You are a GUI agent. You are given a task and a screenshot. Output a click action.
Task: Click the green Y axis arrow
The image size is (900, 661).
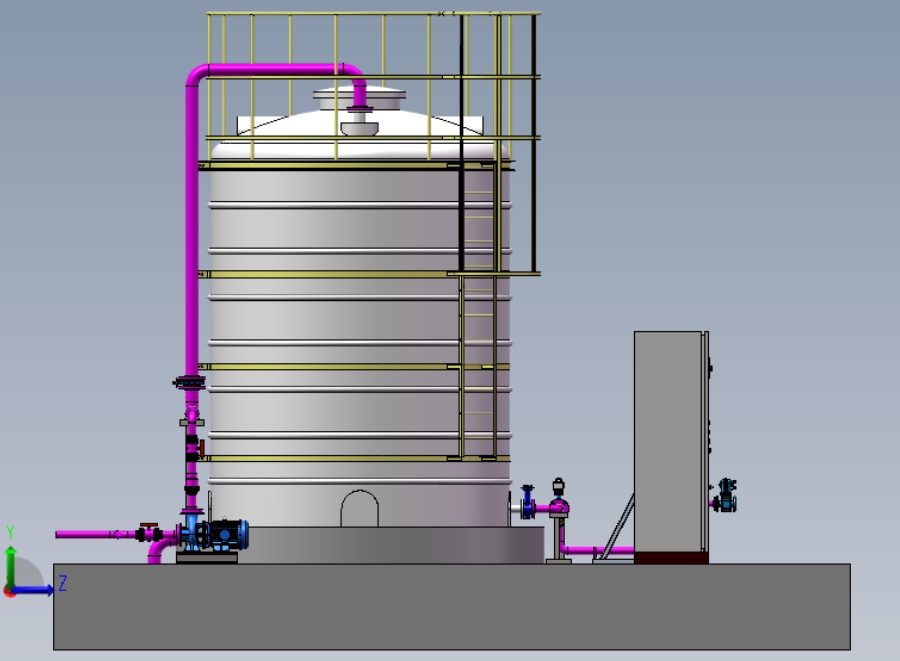tap(10, 565)
